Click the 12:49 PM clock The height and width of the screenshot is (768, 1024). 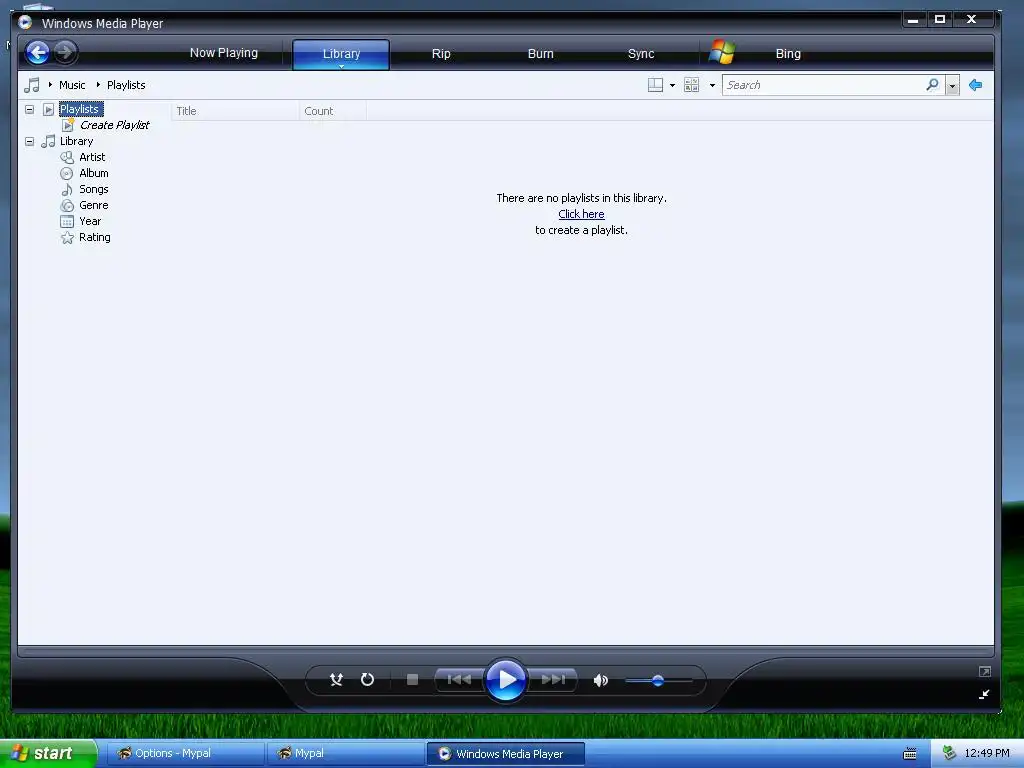pos(987,753)
